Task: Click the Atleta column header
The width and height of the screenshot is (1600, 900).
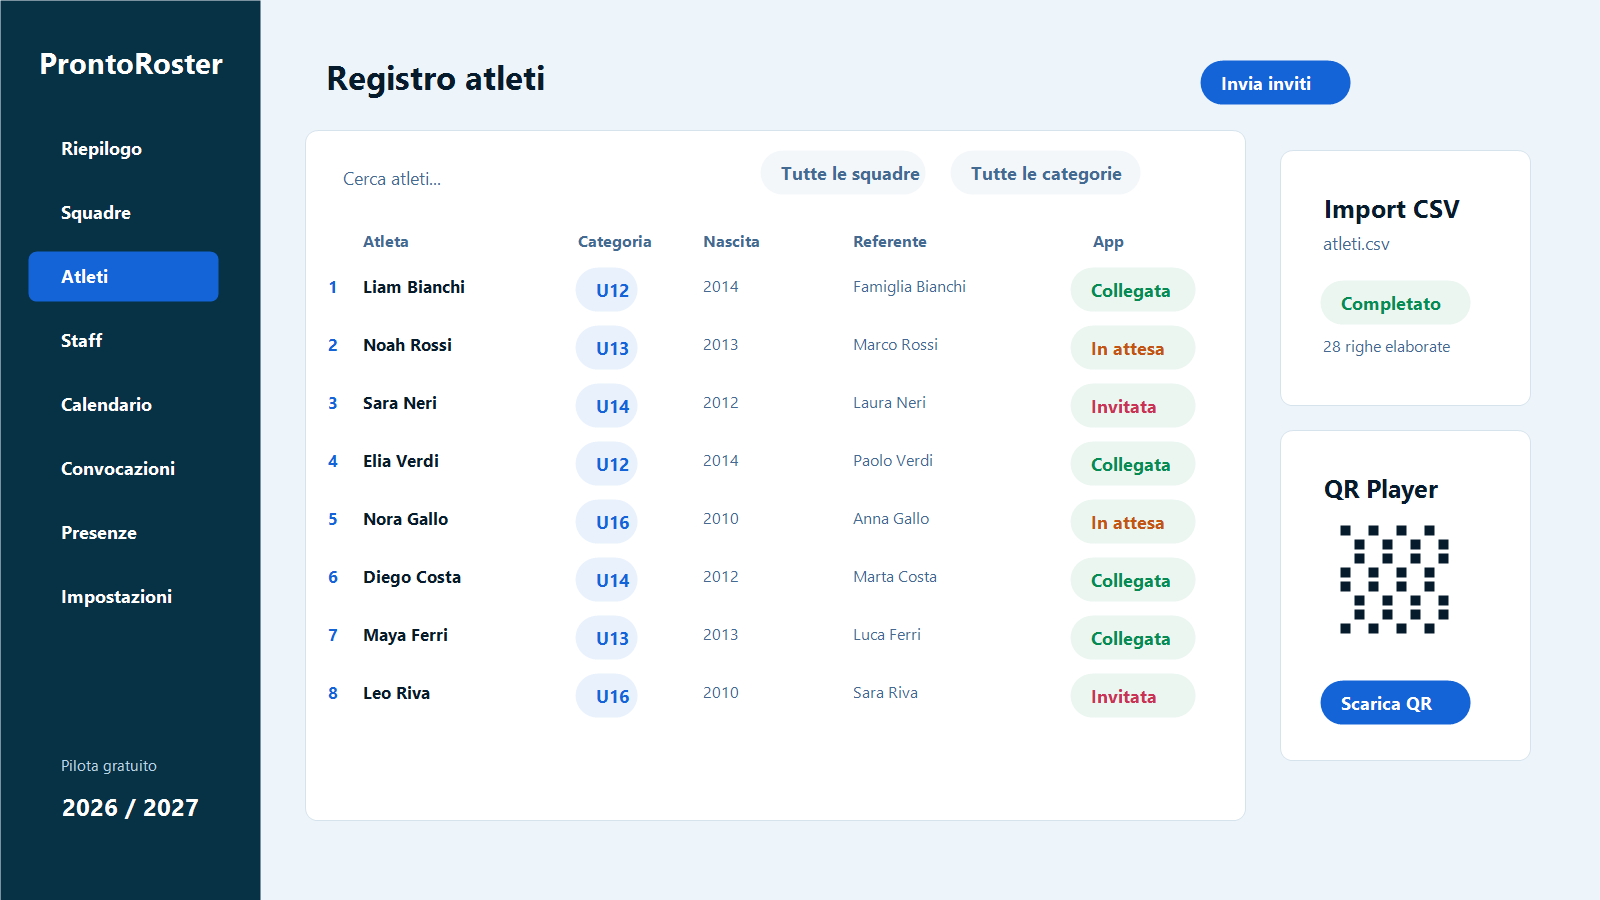Action: pos(385,242)
